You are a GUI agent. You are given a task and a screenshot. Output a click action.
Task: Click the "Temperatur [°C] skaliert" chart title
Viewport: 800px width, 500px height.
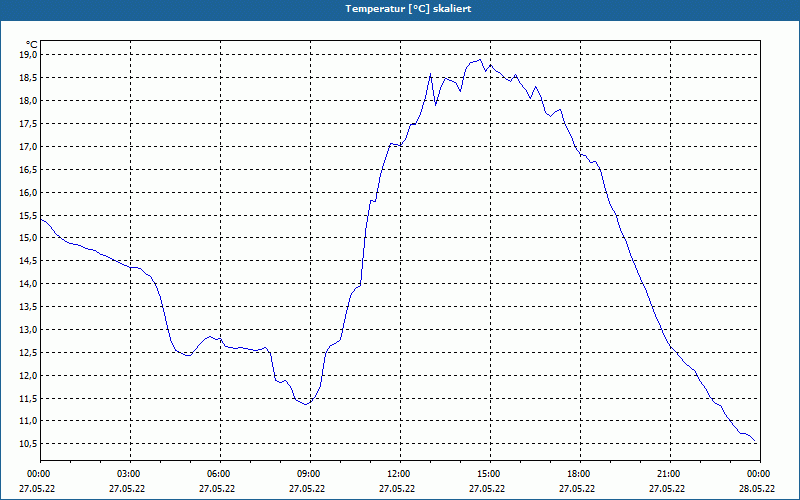408,9
